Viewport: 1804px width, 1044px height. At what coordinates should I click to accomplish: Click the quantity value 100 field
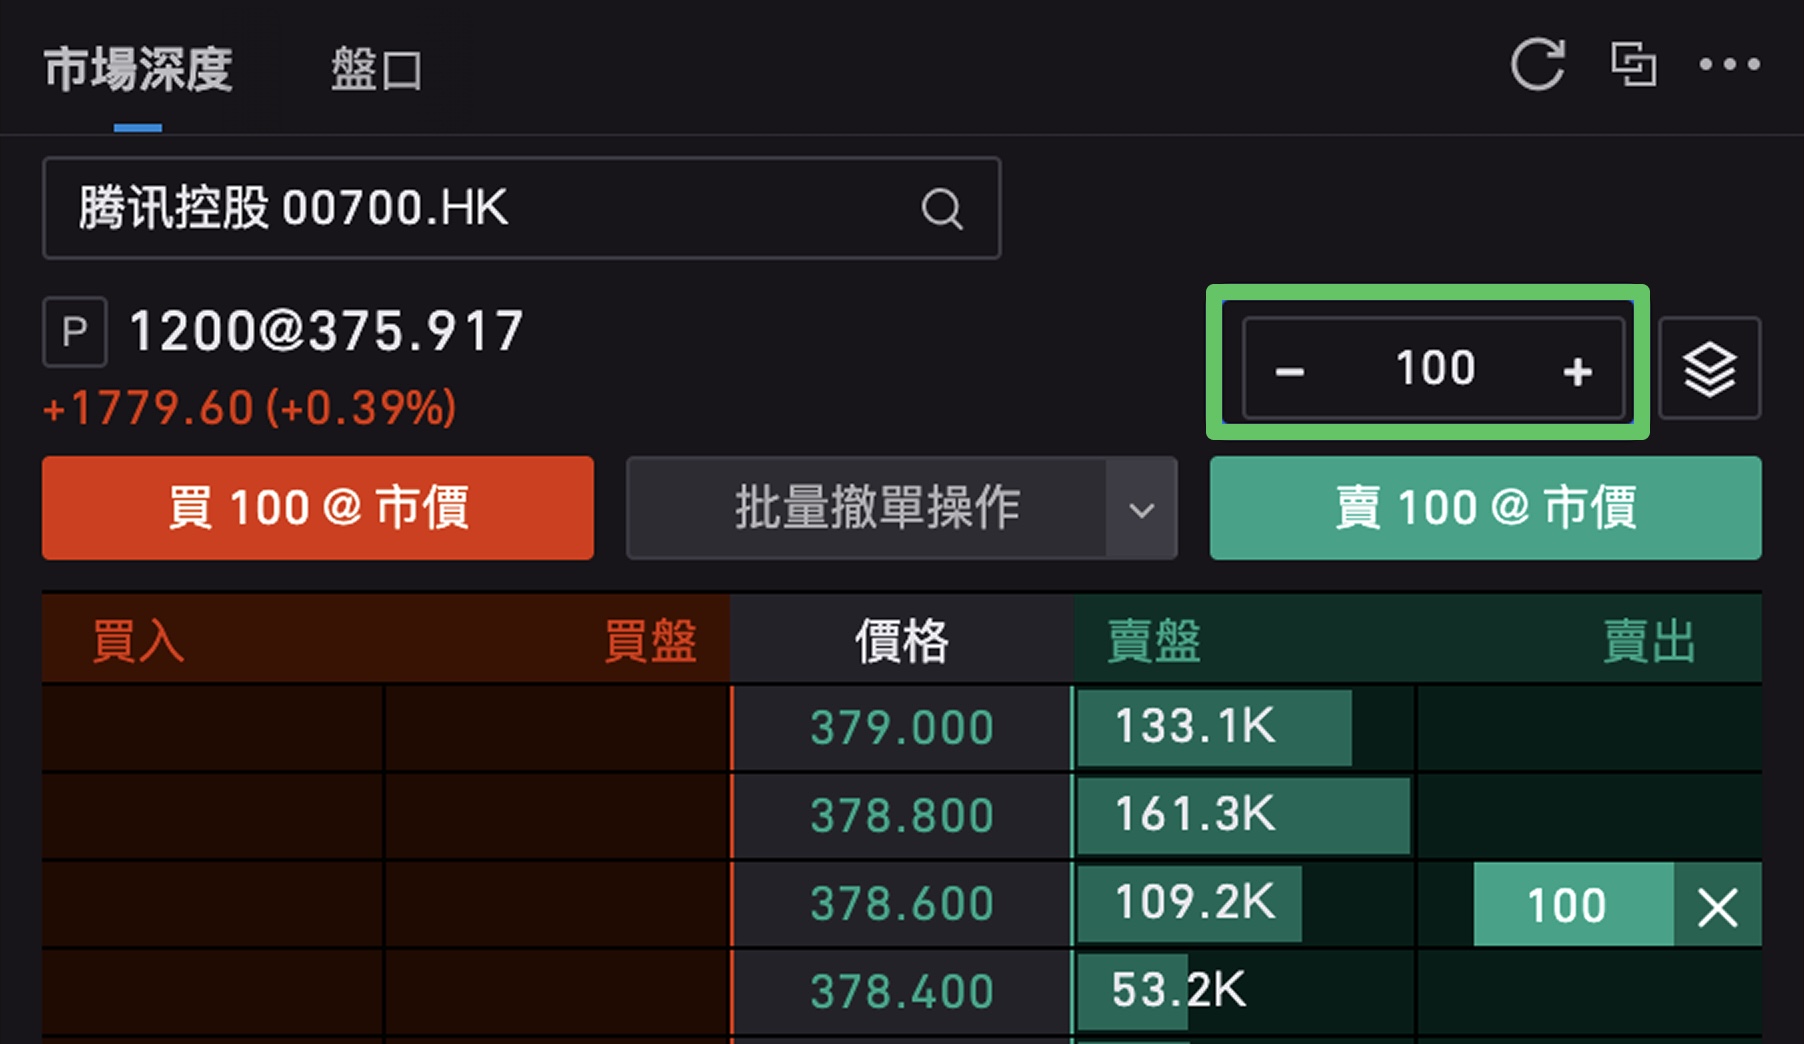pos(1435,369)
